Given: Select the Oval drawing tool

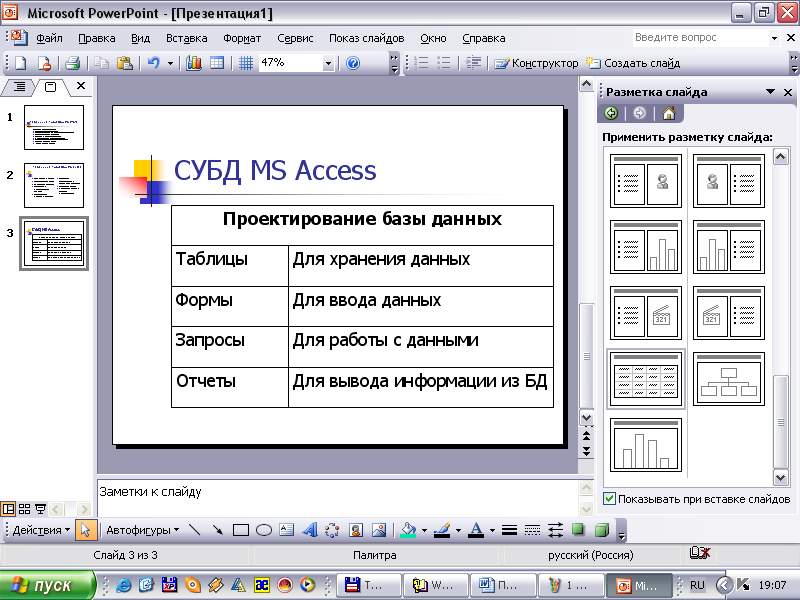Looking at the screenshot, I should point(264,530).
